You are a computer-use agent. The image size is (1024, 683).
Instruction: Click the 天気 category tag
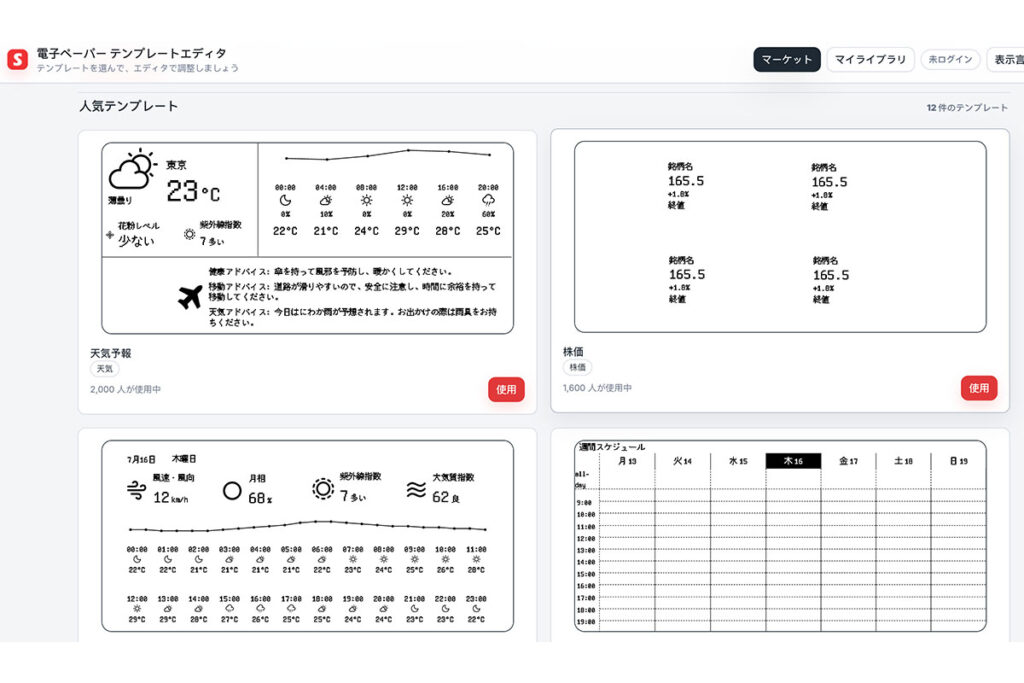pos(104,369)
